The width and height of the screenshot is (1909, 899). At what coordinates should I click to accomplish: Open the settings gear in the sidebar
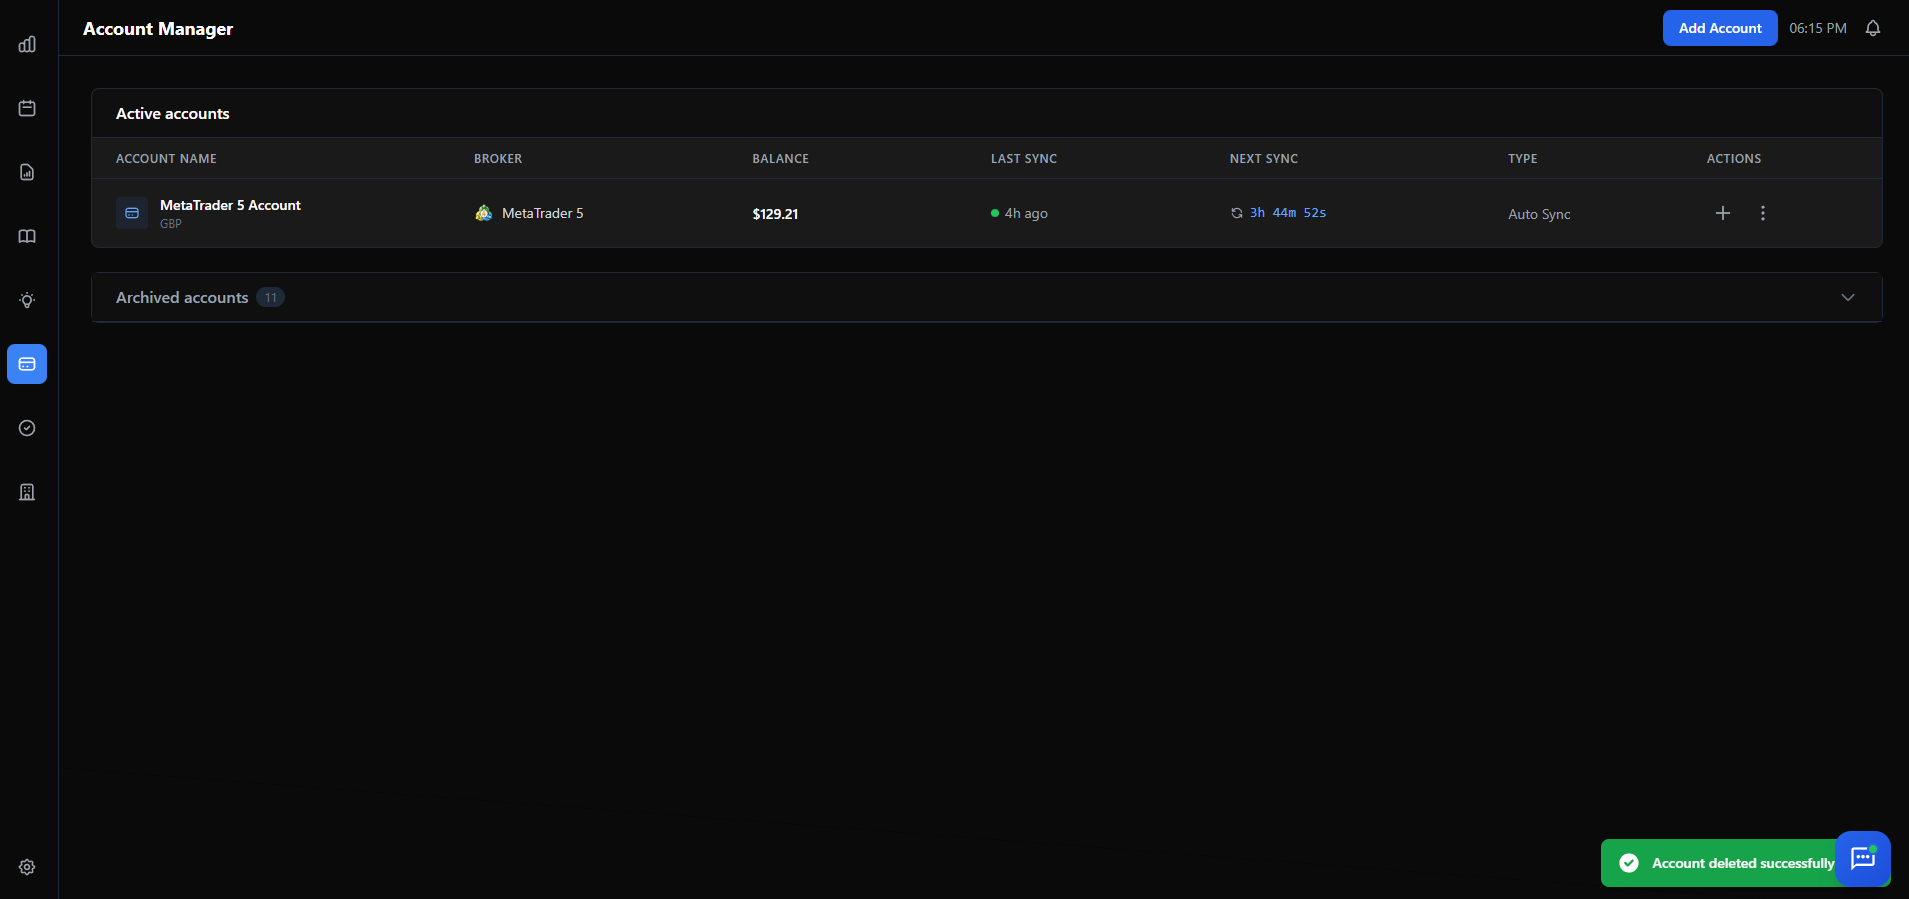(27, 867)
